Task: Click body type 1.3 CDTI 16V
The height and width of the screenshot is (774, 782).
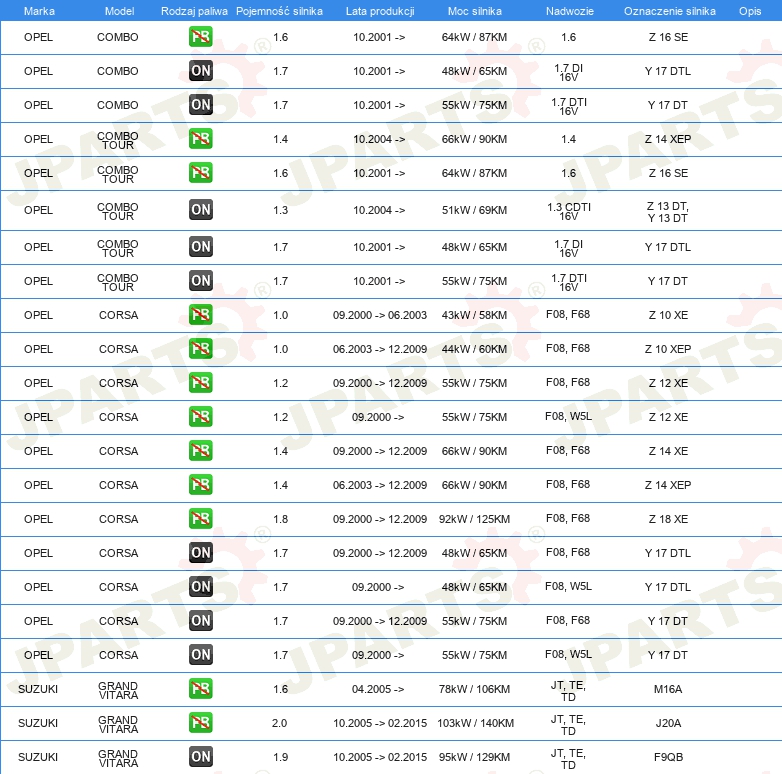Action: click(x=569, y=211)
